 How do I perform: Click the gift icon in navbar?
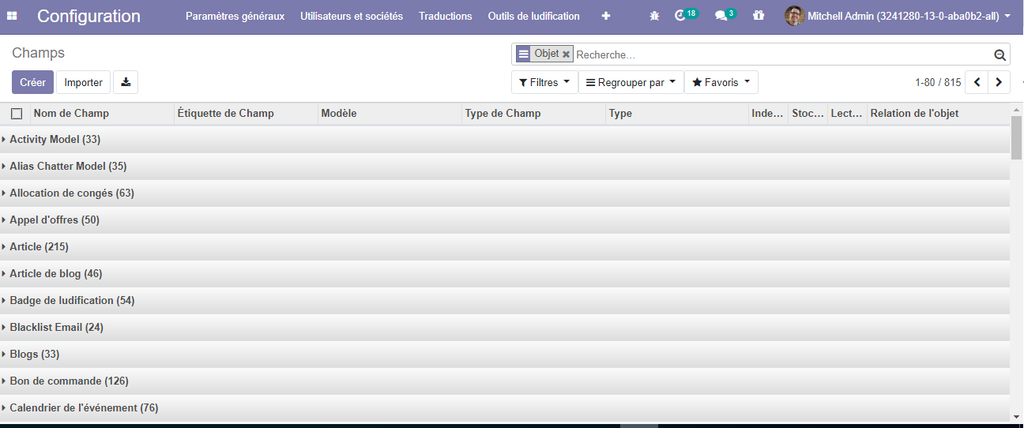pyautogui.click(x=758, y=16)
